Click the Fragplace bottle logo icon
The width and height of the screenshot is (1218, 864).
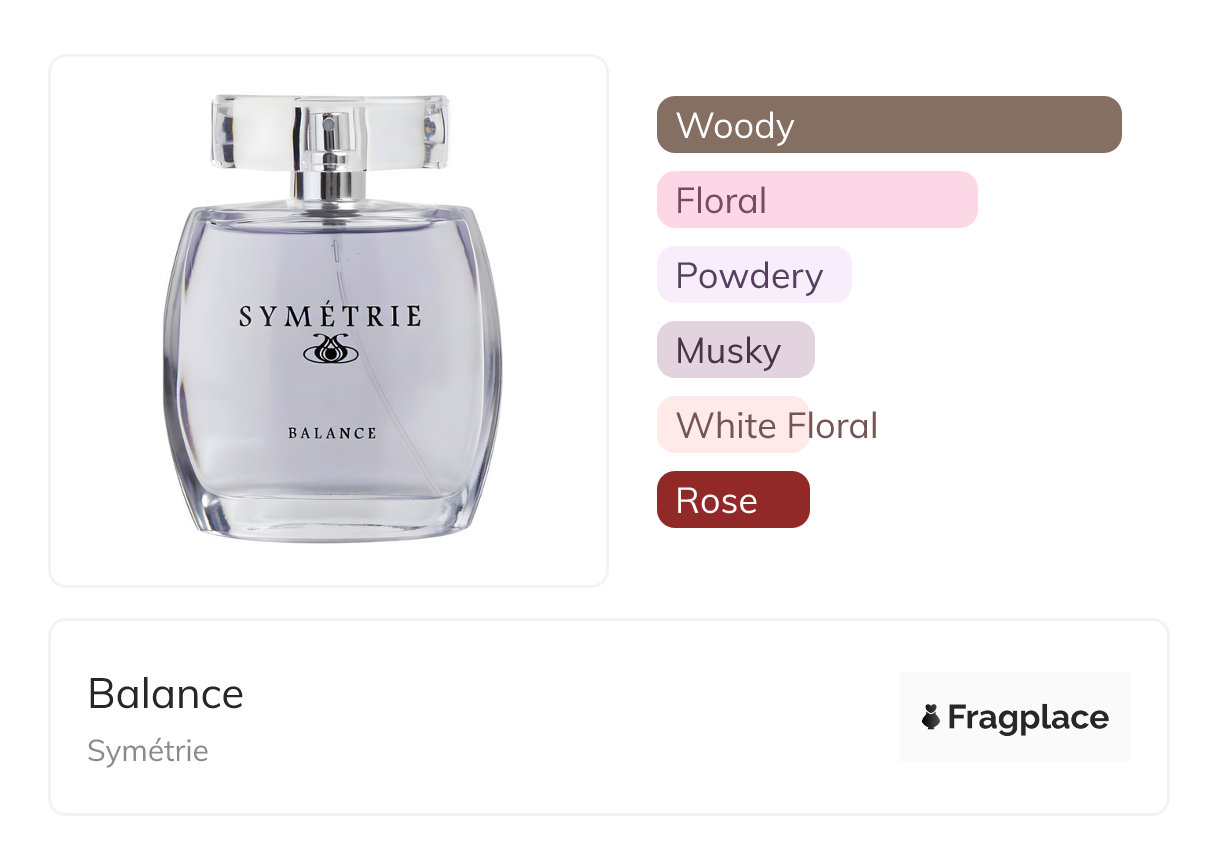click(x=931, y=717)
